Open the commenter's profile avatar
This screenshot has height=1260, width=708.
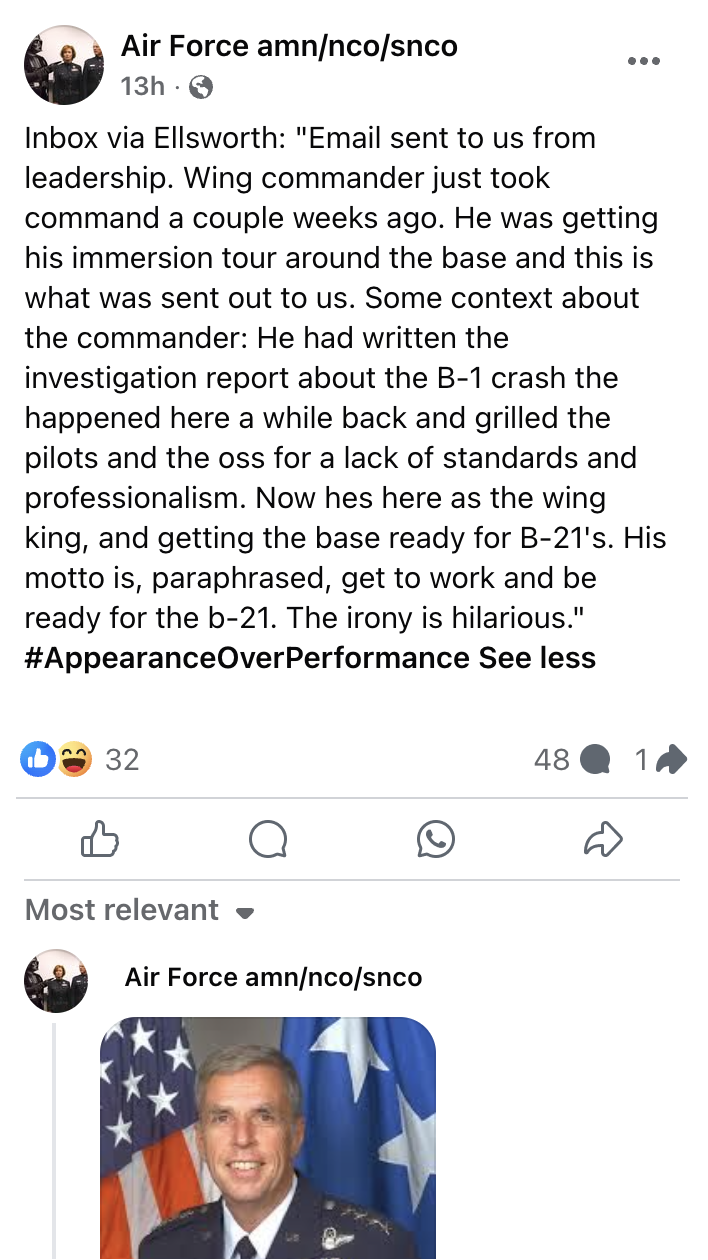point(56,981)
